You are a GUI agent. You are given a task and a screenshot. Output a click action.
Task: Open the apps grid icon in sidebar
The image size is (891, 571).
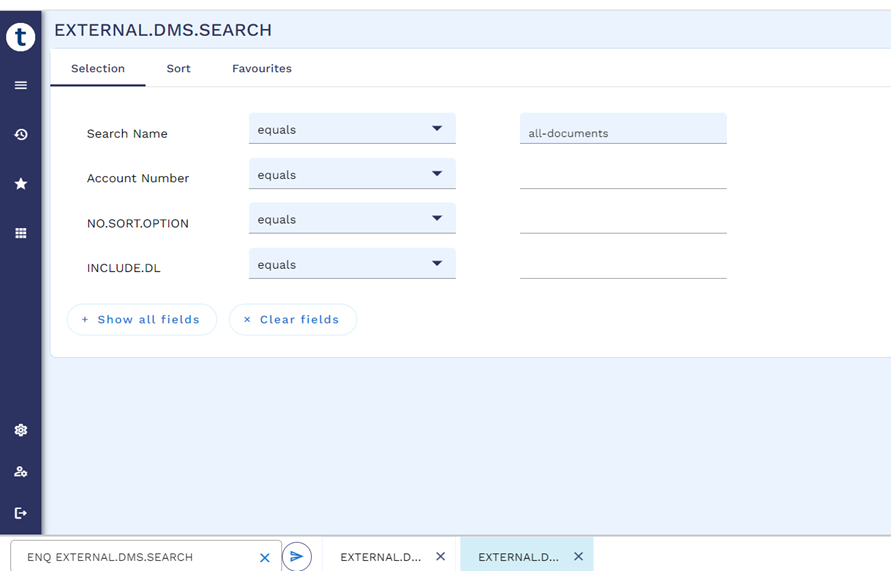point(20,233)
